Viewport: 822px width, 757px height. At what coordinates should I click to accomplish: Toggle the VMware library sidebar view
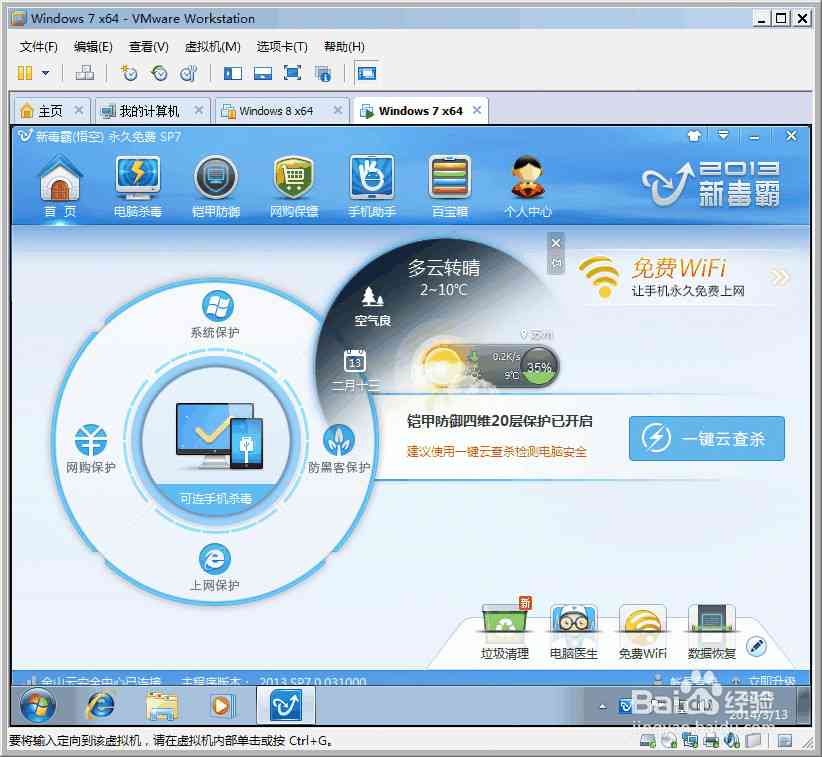click(x=232, y=73)
